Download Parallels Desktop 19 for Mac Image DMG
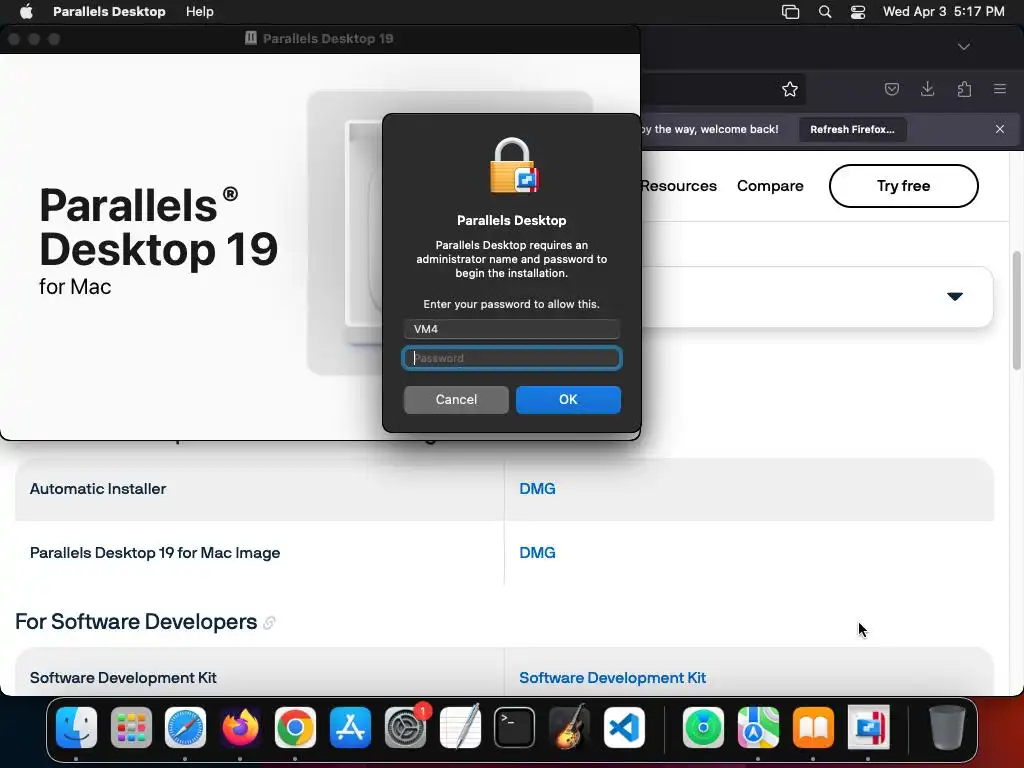 [537, 552]
